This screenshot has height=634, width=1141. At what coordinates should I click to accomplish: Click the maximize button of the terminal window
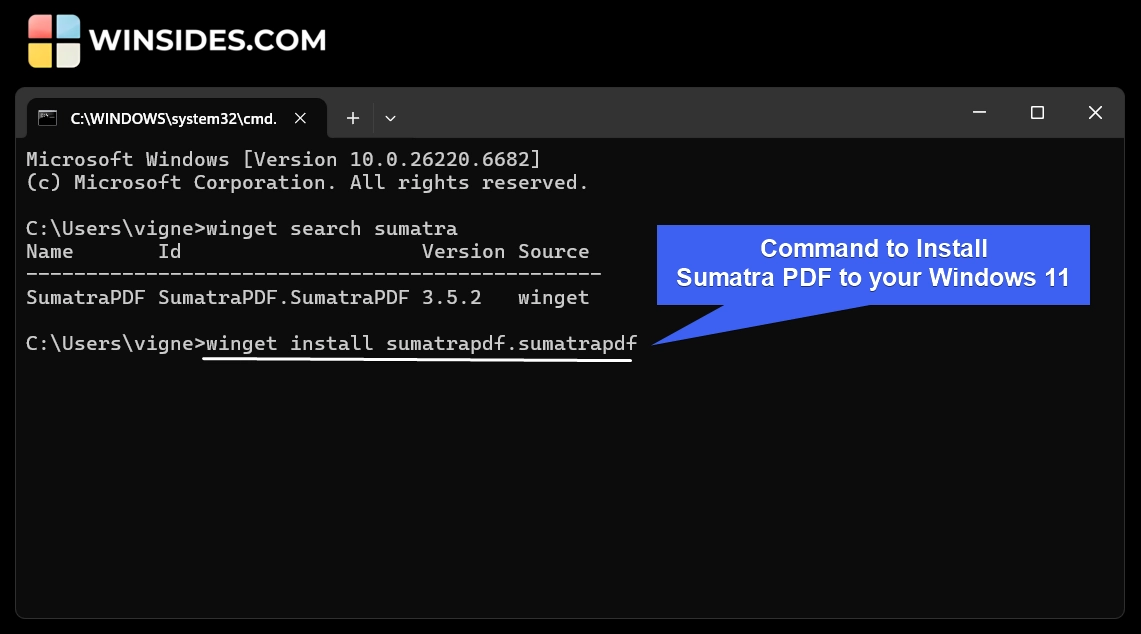1037,113
